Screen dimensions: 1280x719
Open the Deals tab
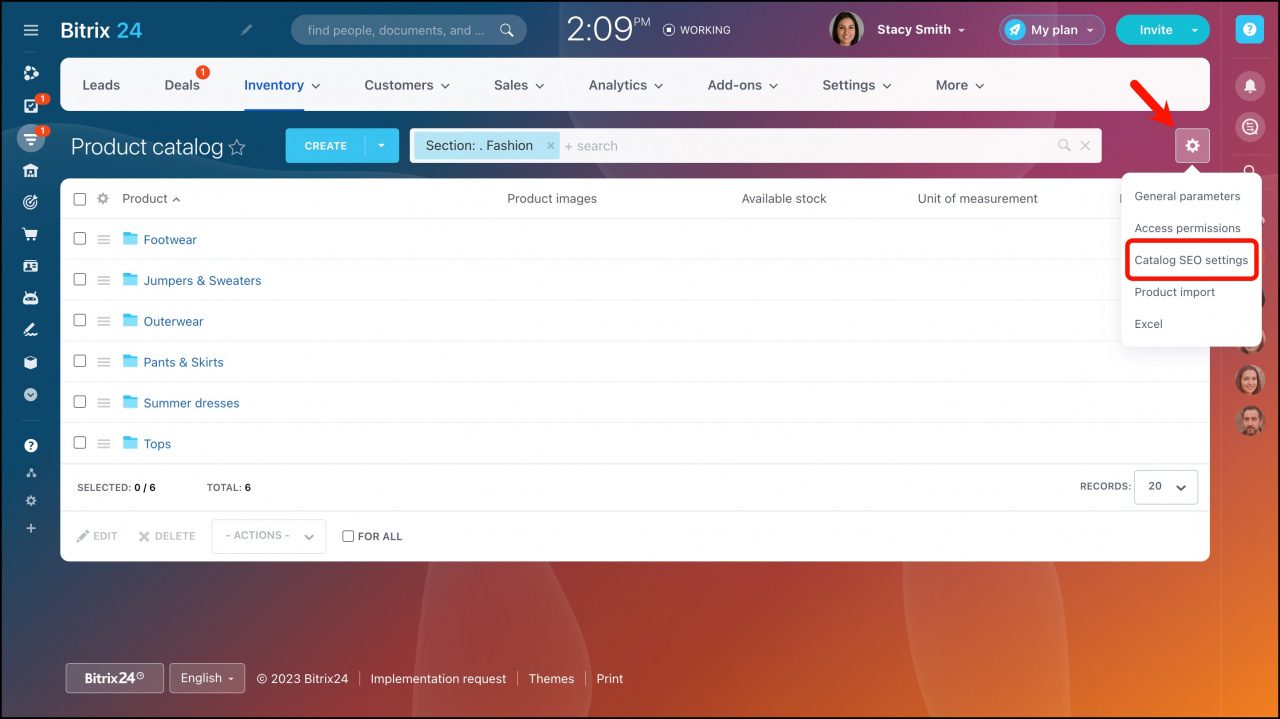pyautogui.click(x=182, y=85)
